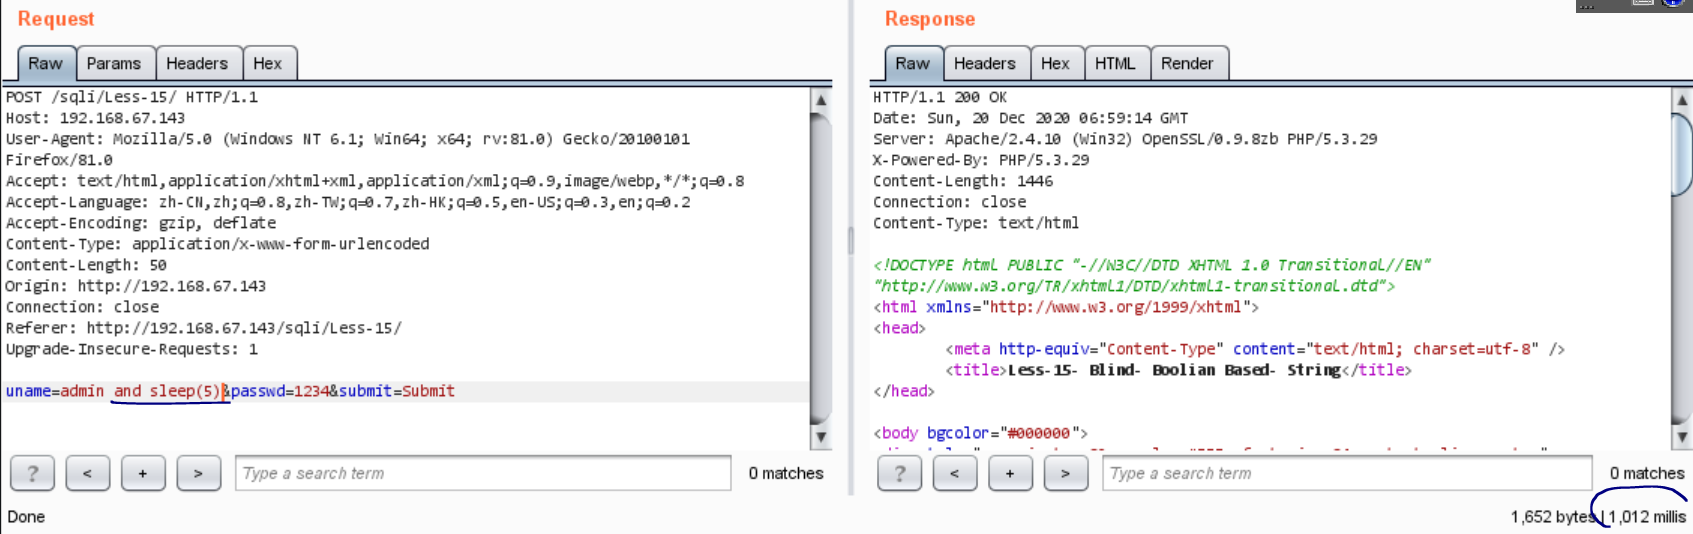Click the Referer header line
The image size is (1693, 534).
pyautogui.click(x=204, y=328)
